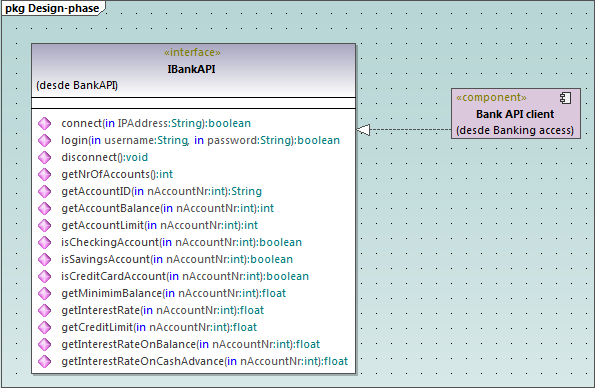Select the «component» stereotype label

pos(491,98)
